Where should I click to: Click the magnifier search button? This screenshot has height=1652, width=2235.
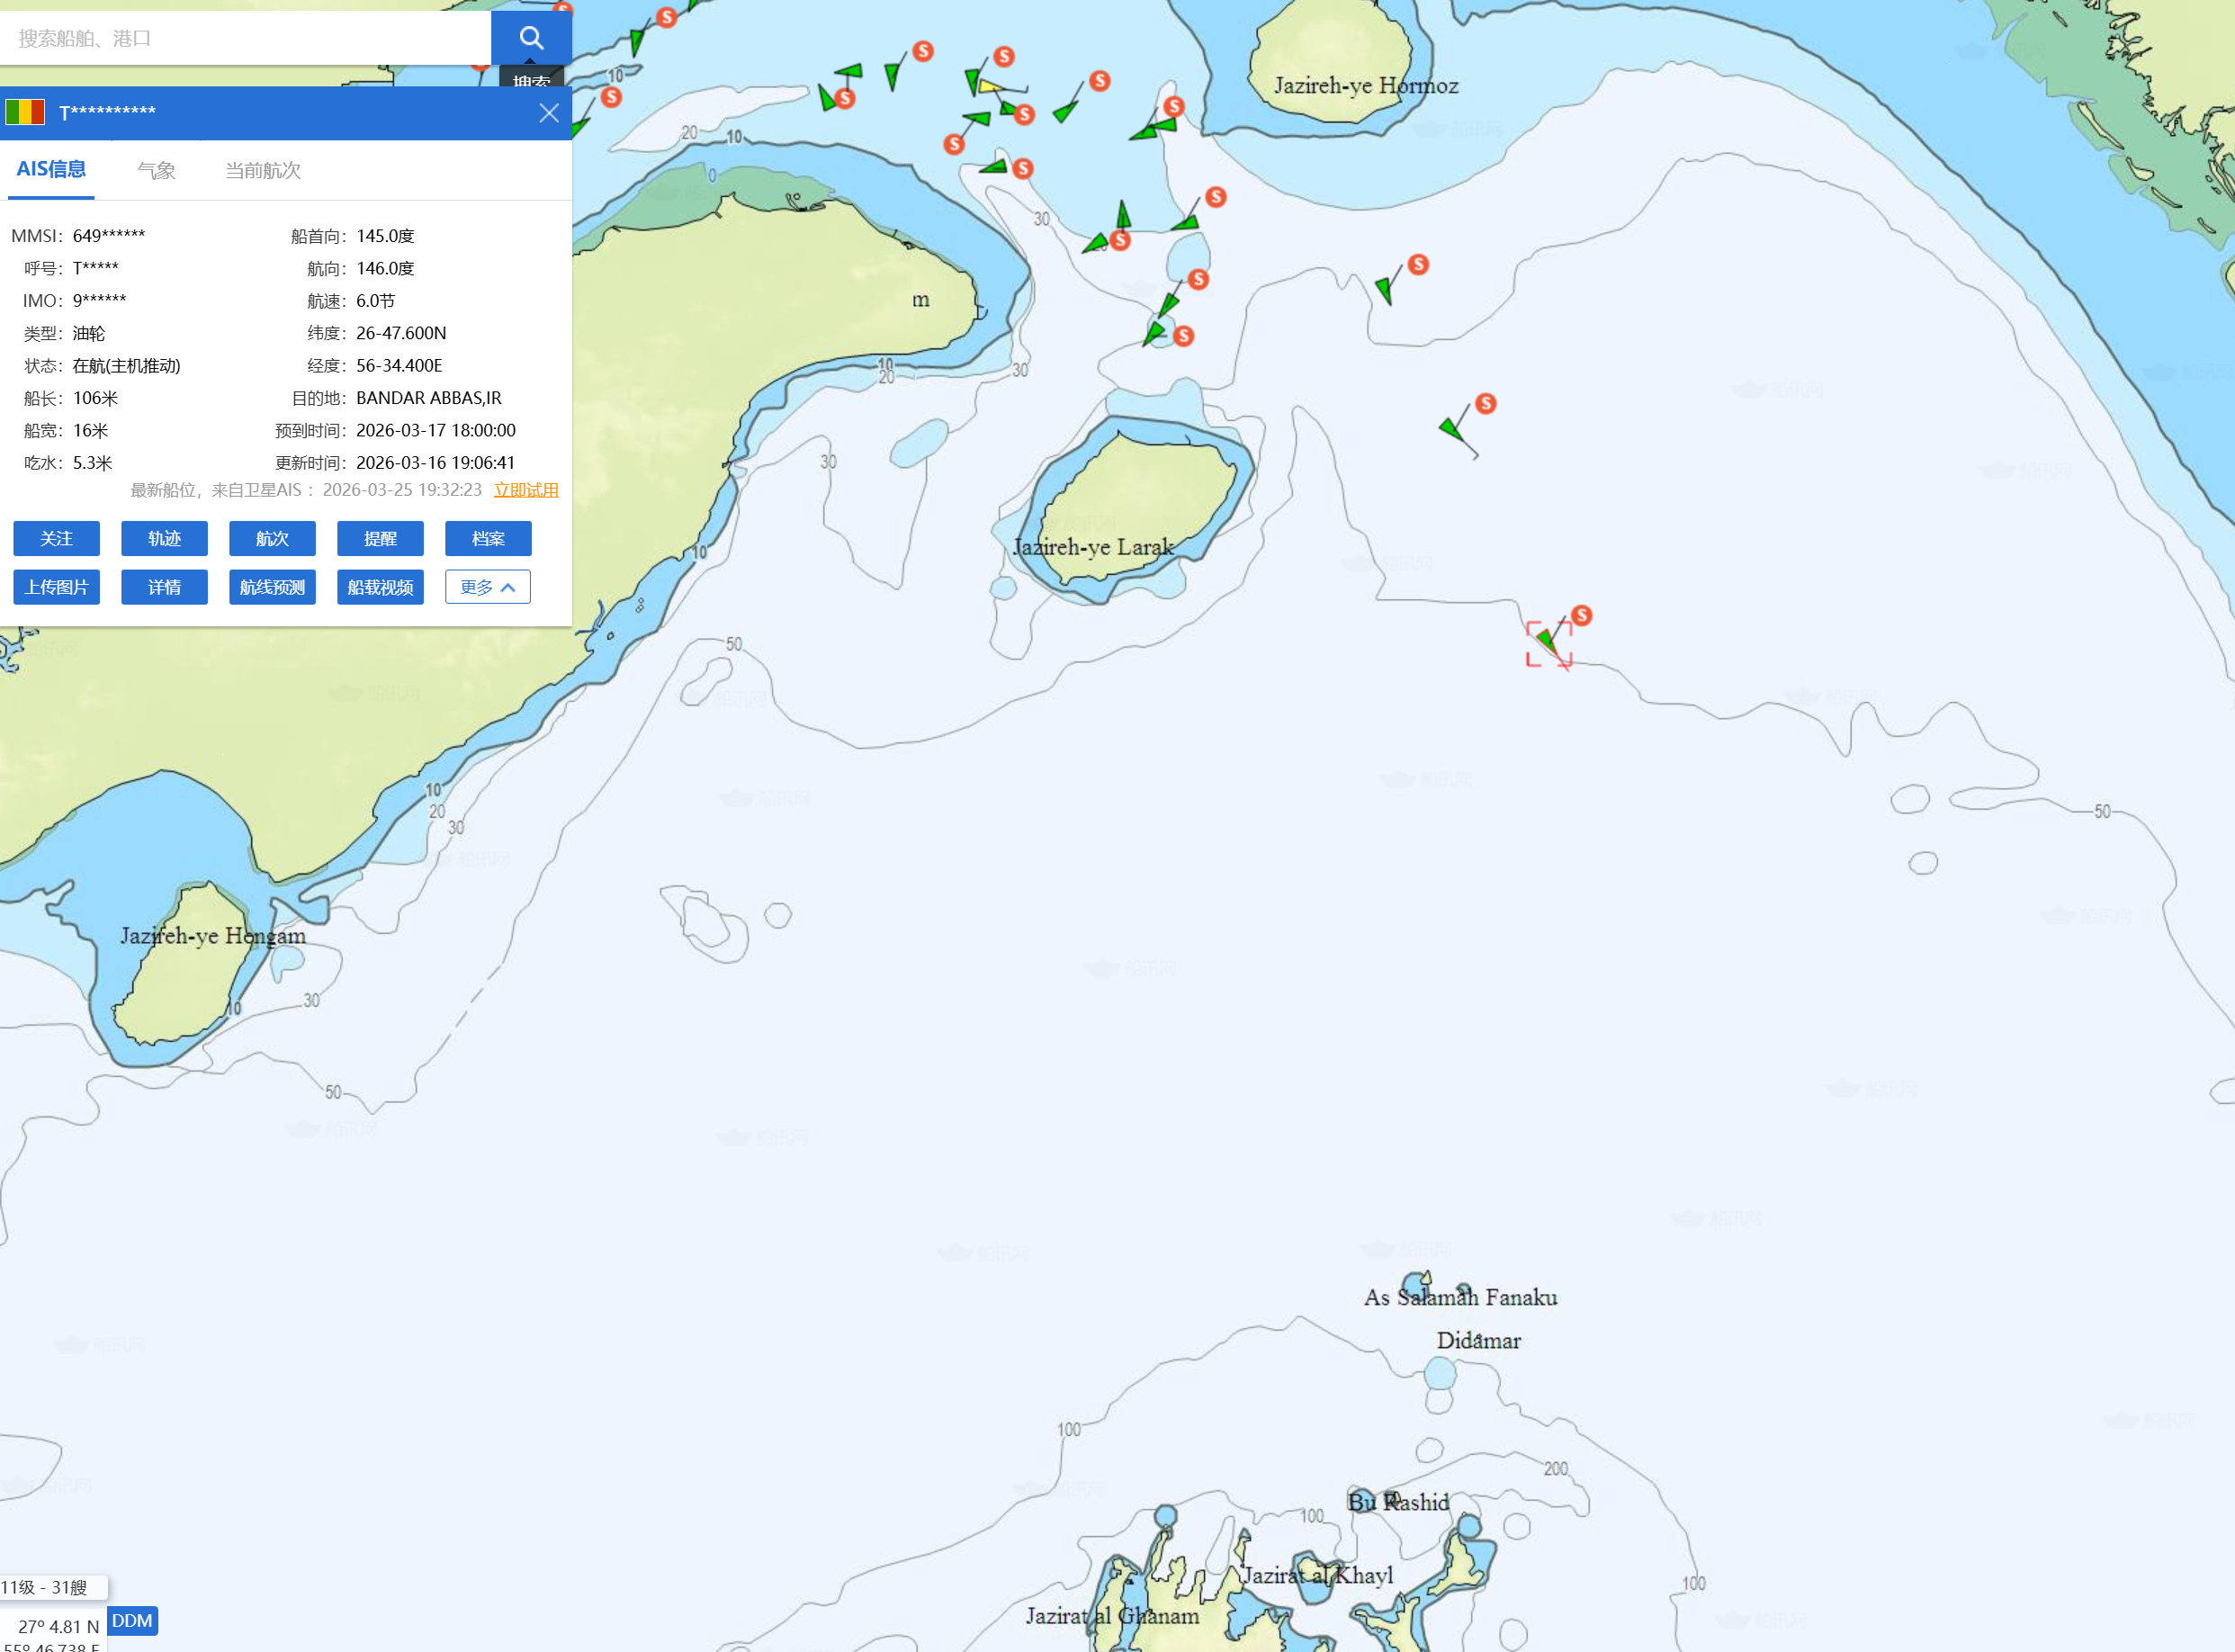[x=531, y=38]
